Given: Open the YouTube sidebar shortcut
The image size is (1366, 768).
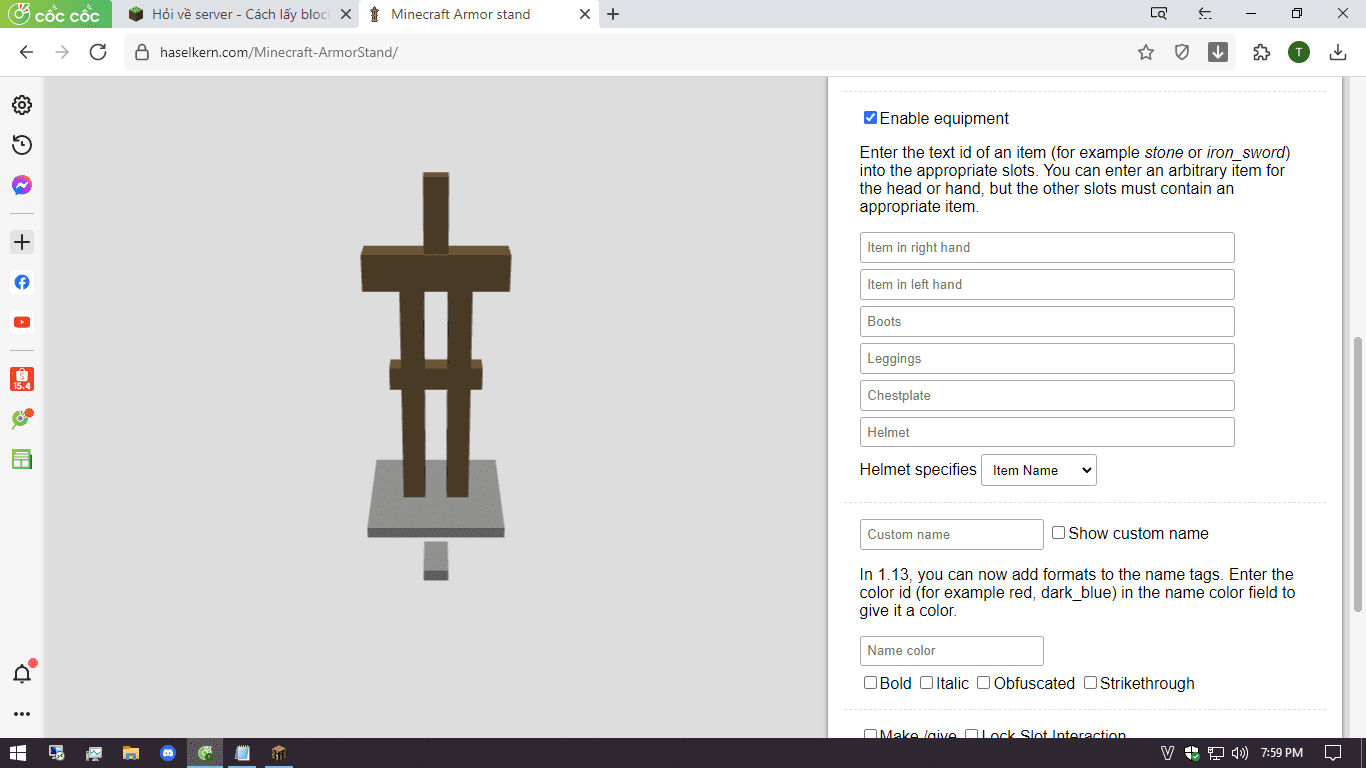Looking at the screenshot, I should pyautogui.click(x=22, y=322).
